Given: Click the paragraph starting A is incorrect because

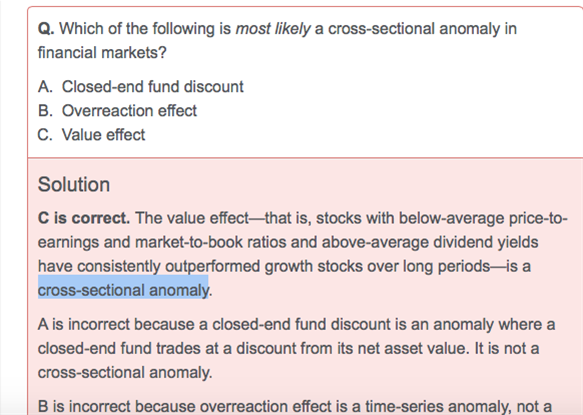Looking at the screenshot, I should point(296,348).
